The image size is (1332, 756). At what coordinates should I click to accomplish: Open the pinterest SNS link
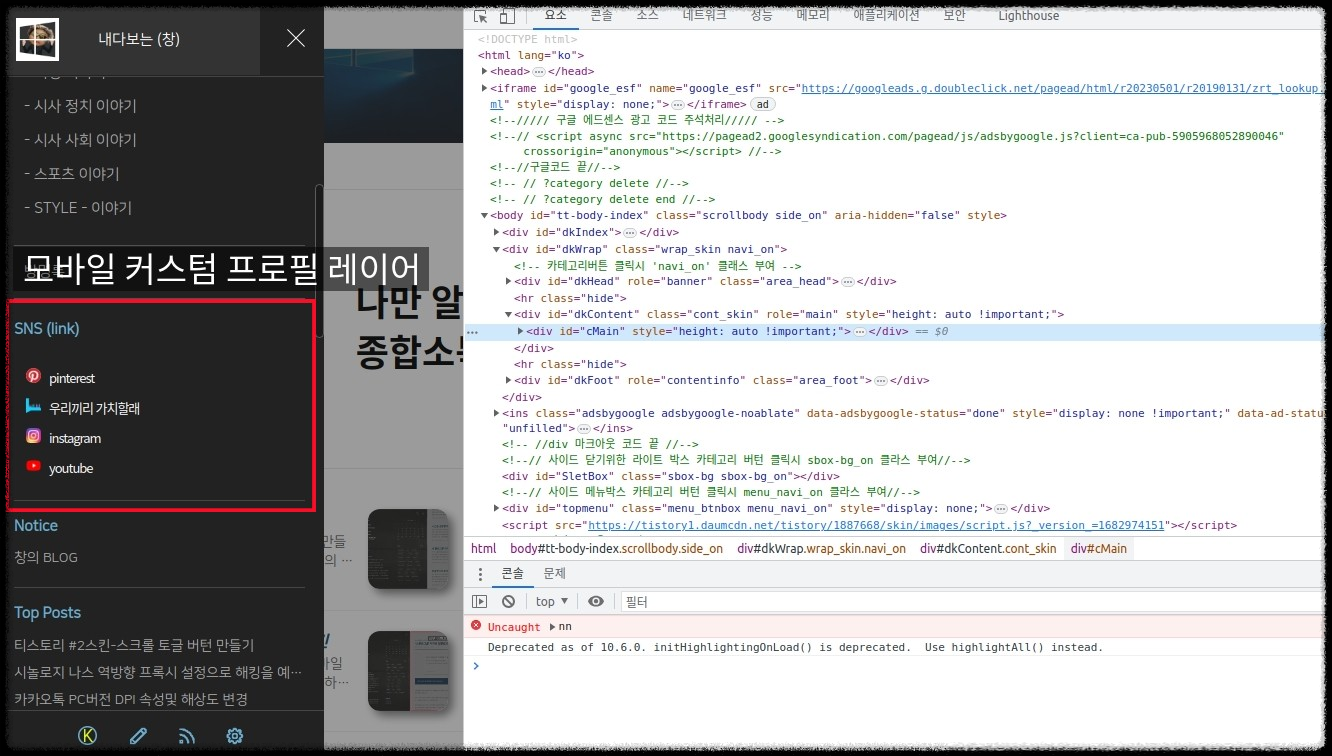[72, 378]
